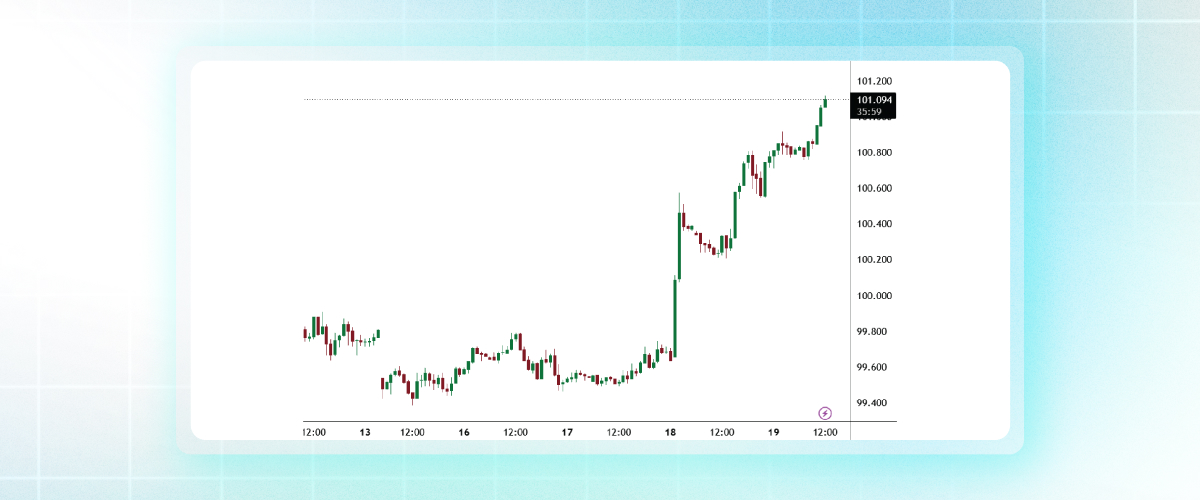The width and height of the screenshot is (1200, 500).
Task: Select date 16 on time axis
Action: tap(464, 432)
